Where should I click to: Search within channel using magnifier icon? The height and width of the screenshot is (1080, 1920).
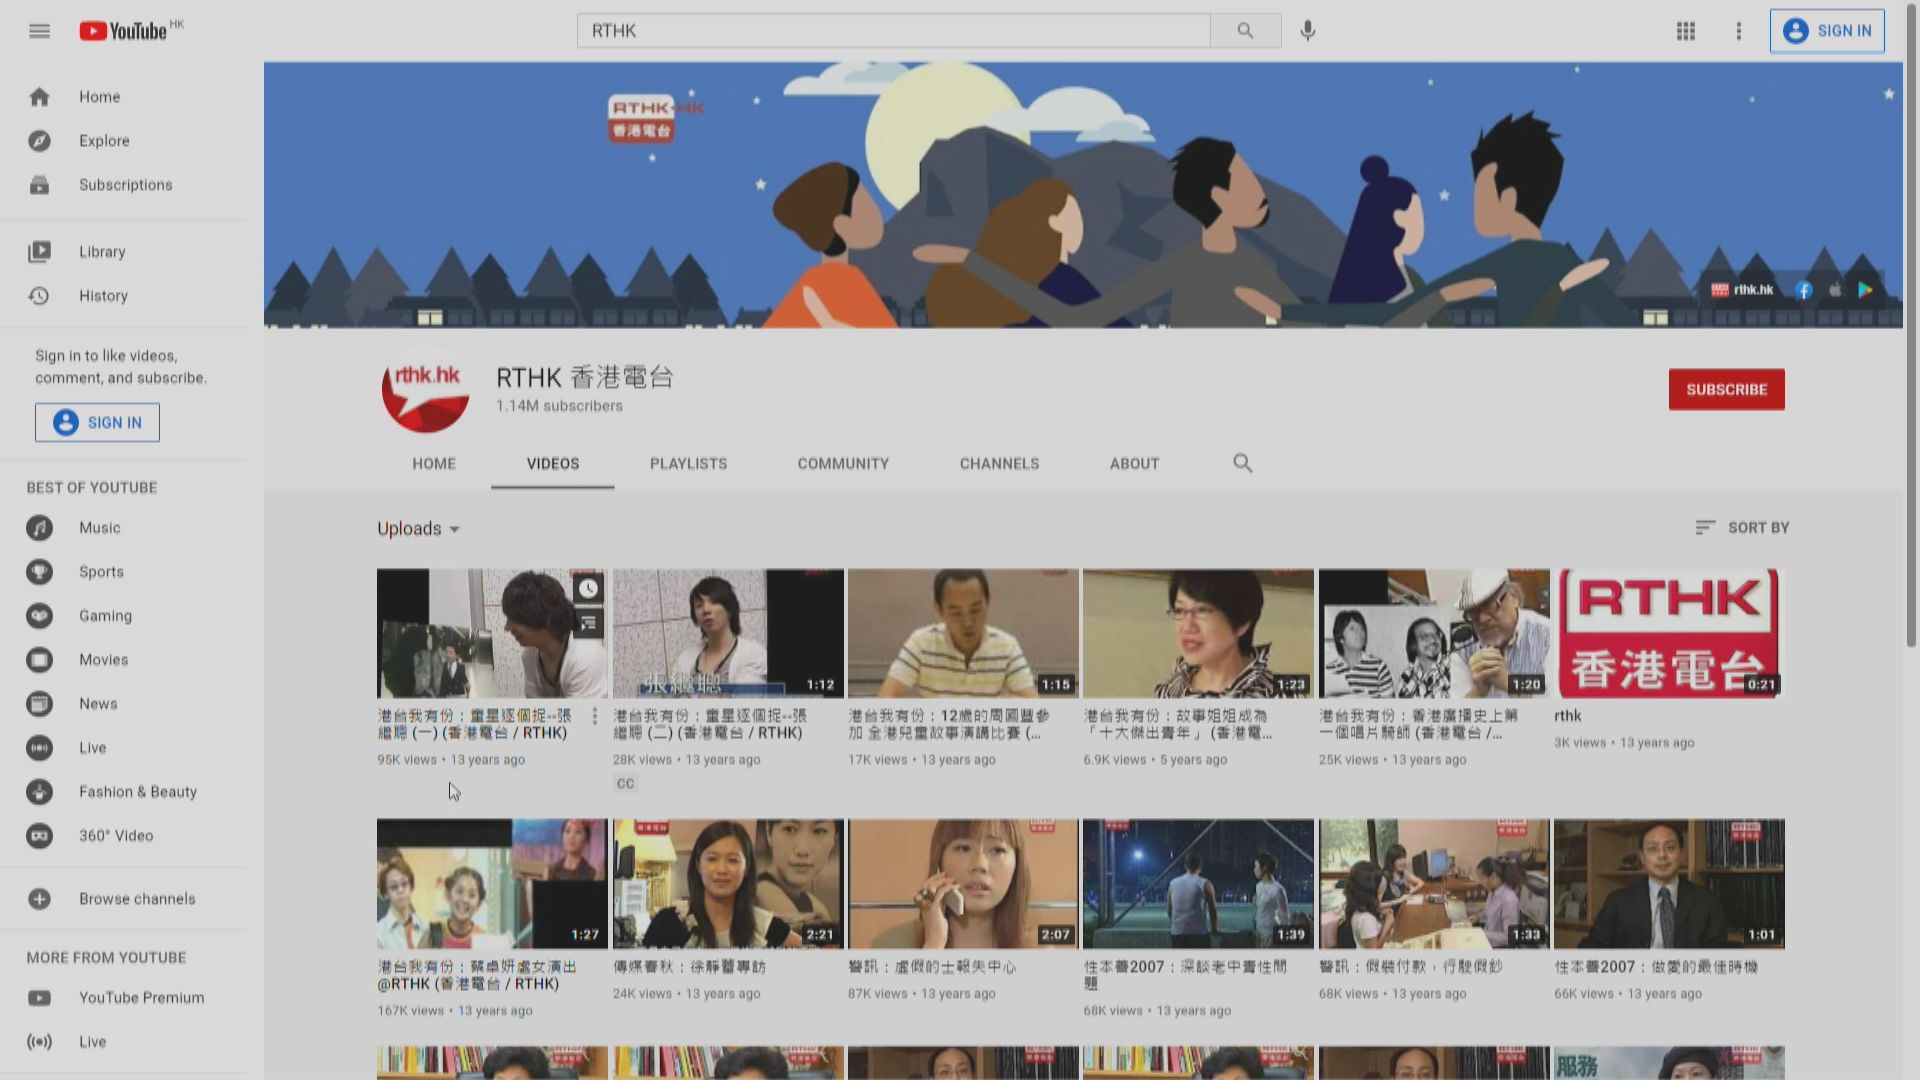coord(1242,463)
